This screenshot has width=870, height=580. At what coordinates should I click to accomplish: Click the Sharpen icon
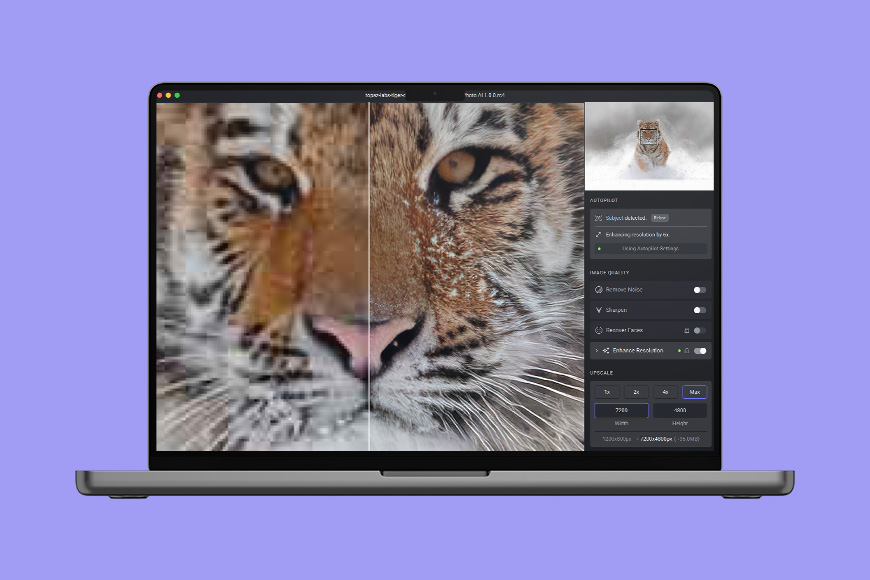[x=598, y=310]
